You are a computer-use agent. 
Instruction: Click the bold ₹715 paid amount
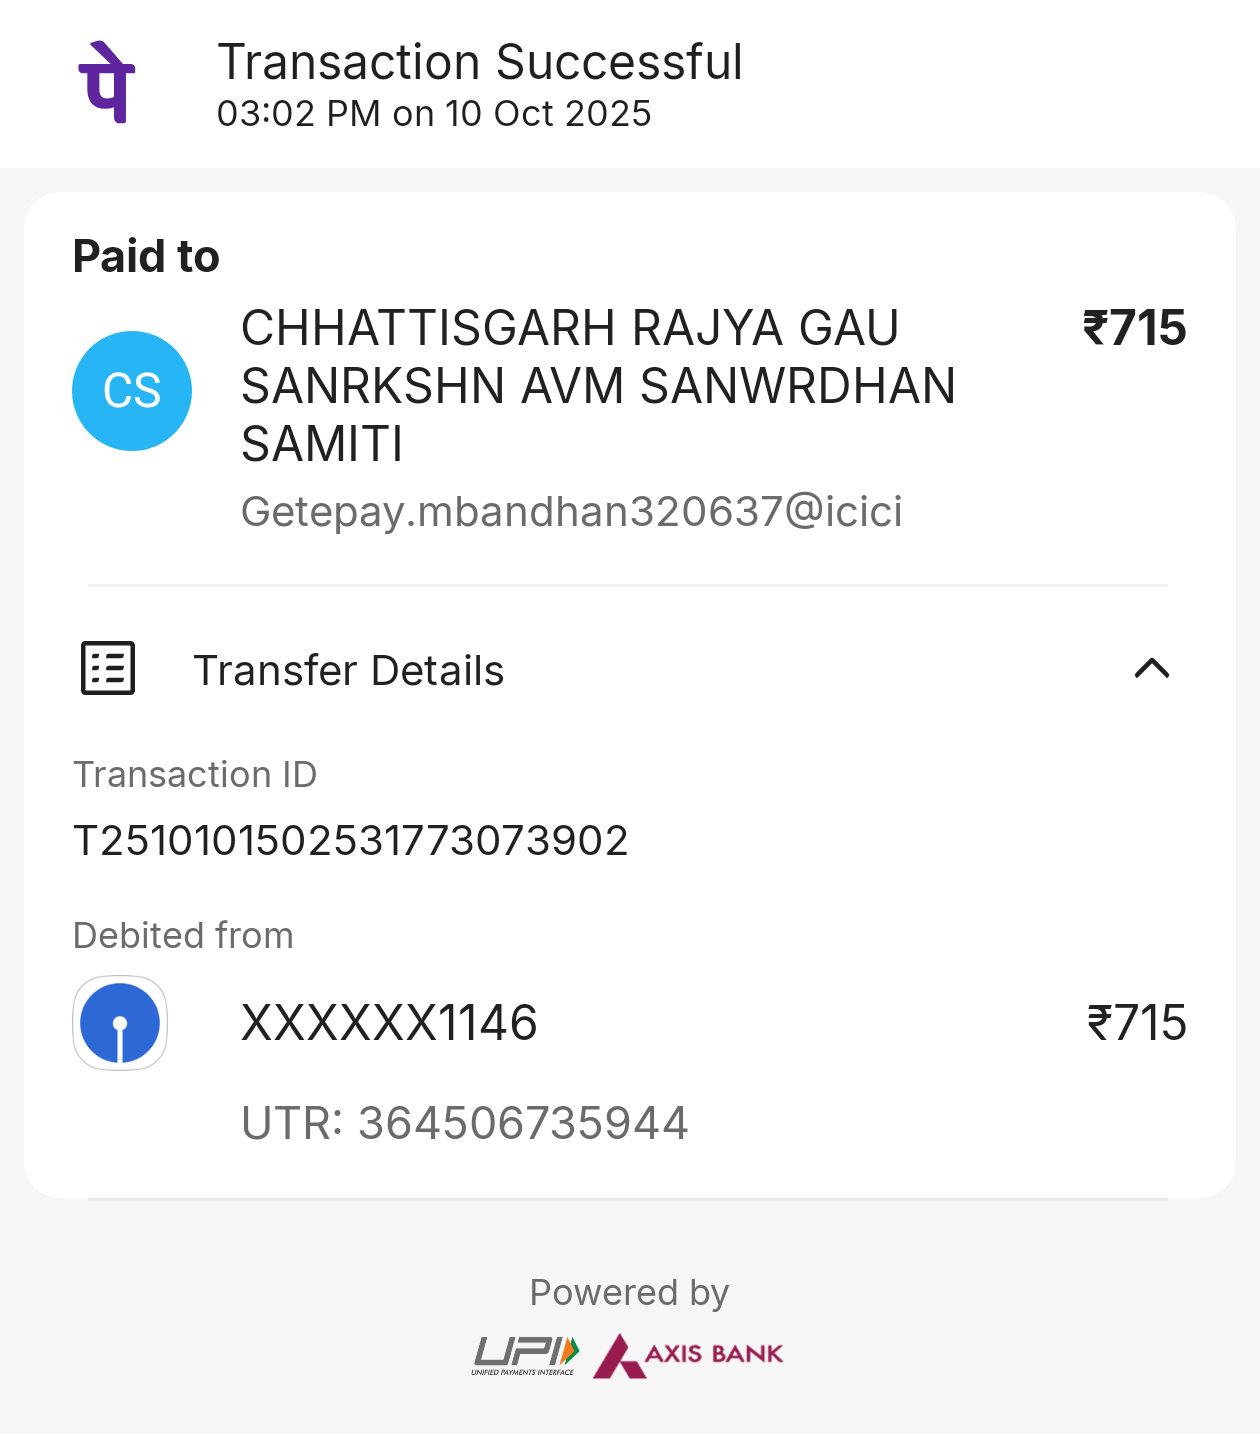1134,328
